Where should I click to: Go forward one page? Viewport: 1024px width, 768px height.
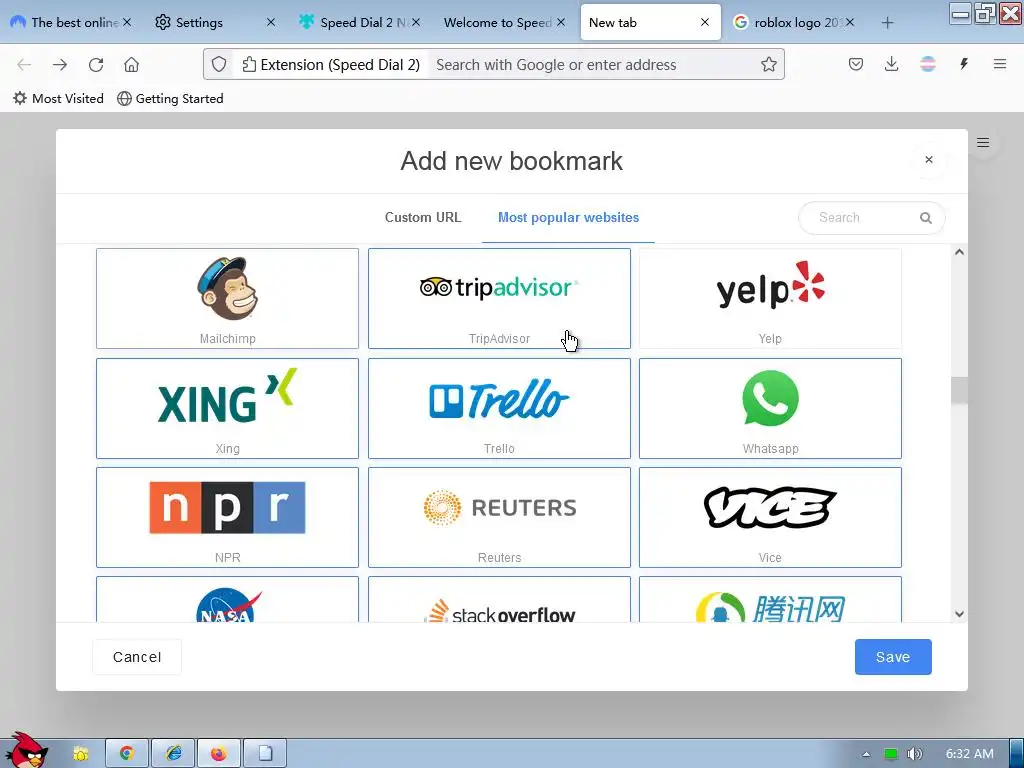pos(60,64)
